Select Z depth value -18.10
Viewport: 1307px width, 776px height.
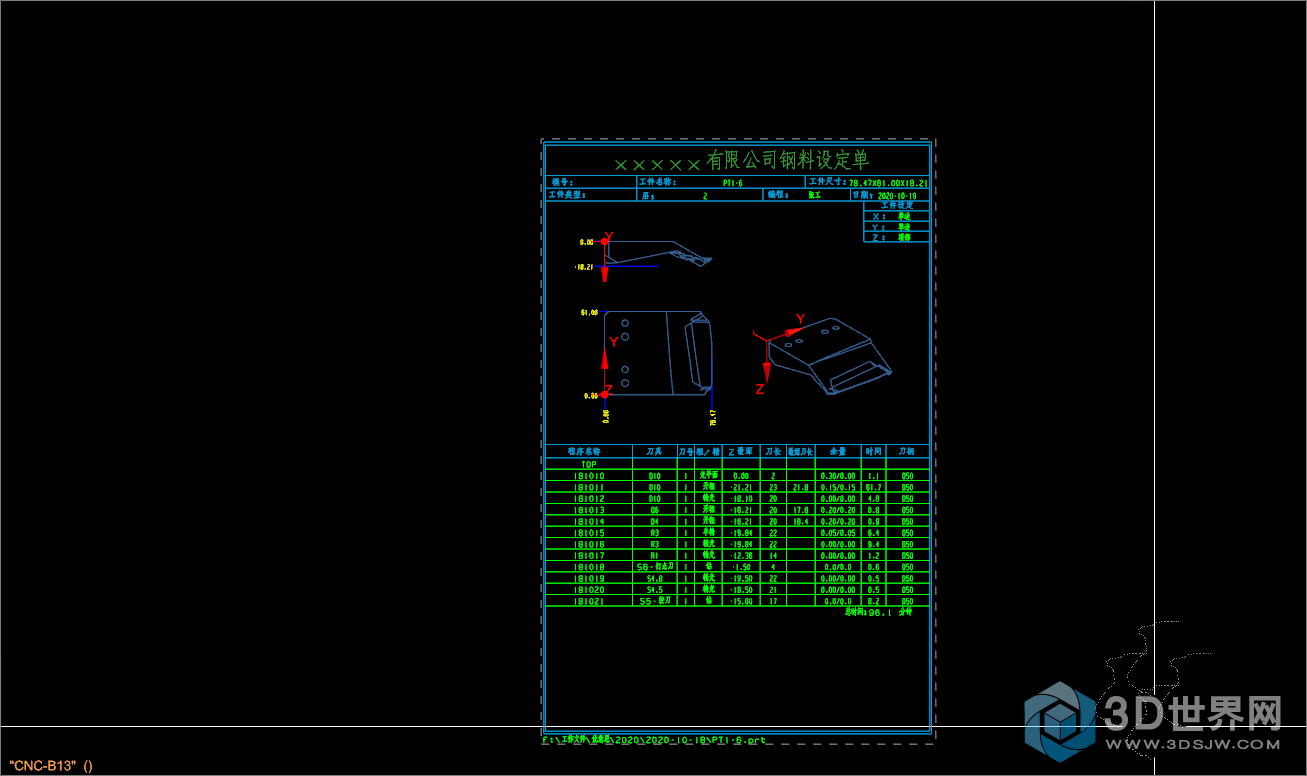pos(740,498)
